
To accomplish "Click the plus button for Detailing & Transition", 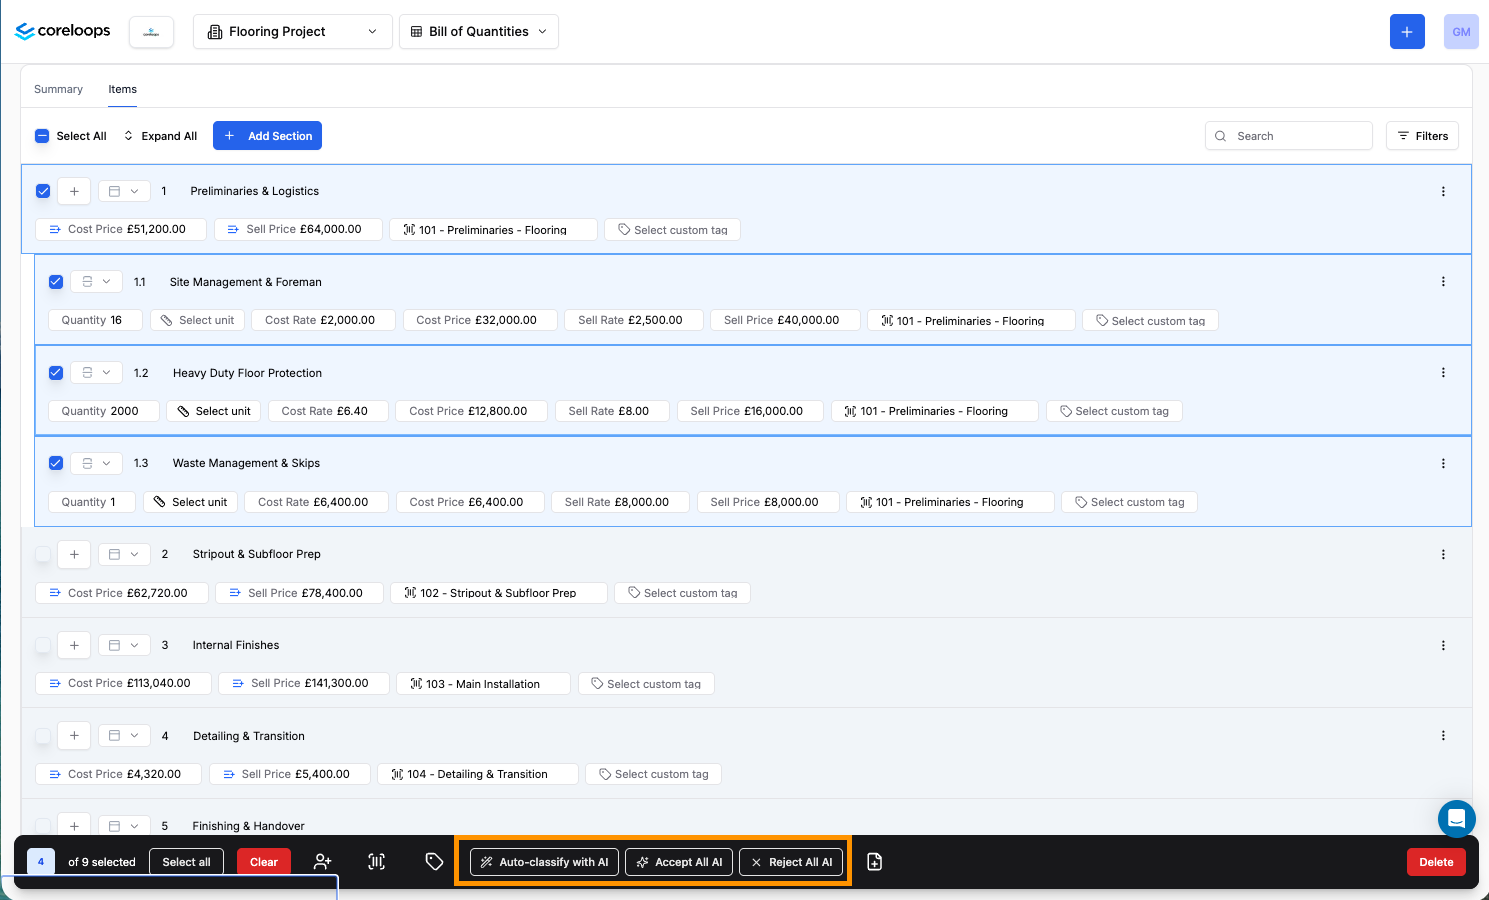I will pos(74,736).
